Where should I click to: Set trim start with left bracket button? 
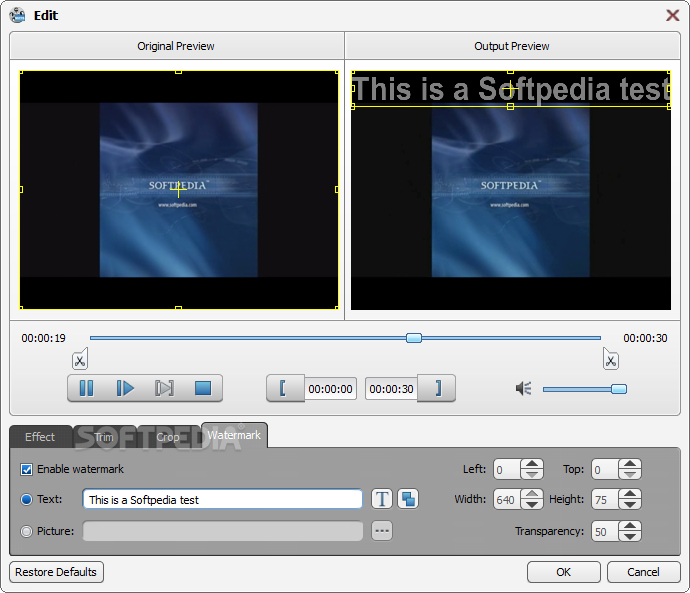(285, 388)
